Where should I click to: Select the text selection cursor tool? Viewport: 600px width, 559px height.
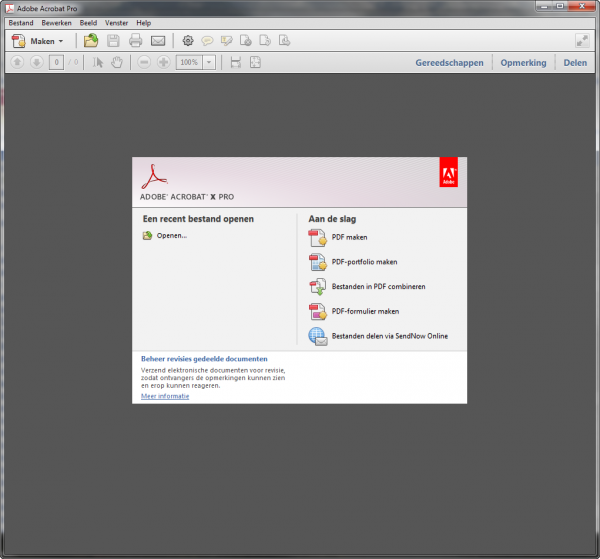pyautogui.click(x=98, y=62)
